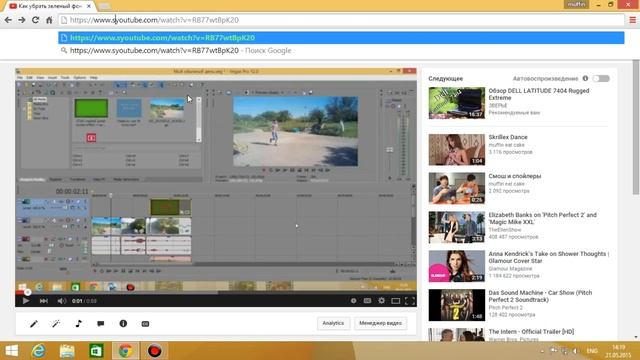Viewport: 640px width, 360px height.
Task: Click Chrome's forward arrow button
Action: (x=22, y=20)
